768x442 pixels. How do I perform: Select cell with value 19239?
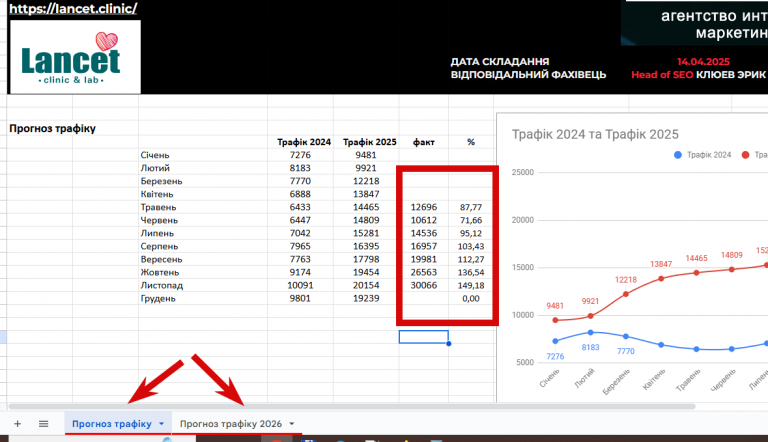[x=366, y=298]
